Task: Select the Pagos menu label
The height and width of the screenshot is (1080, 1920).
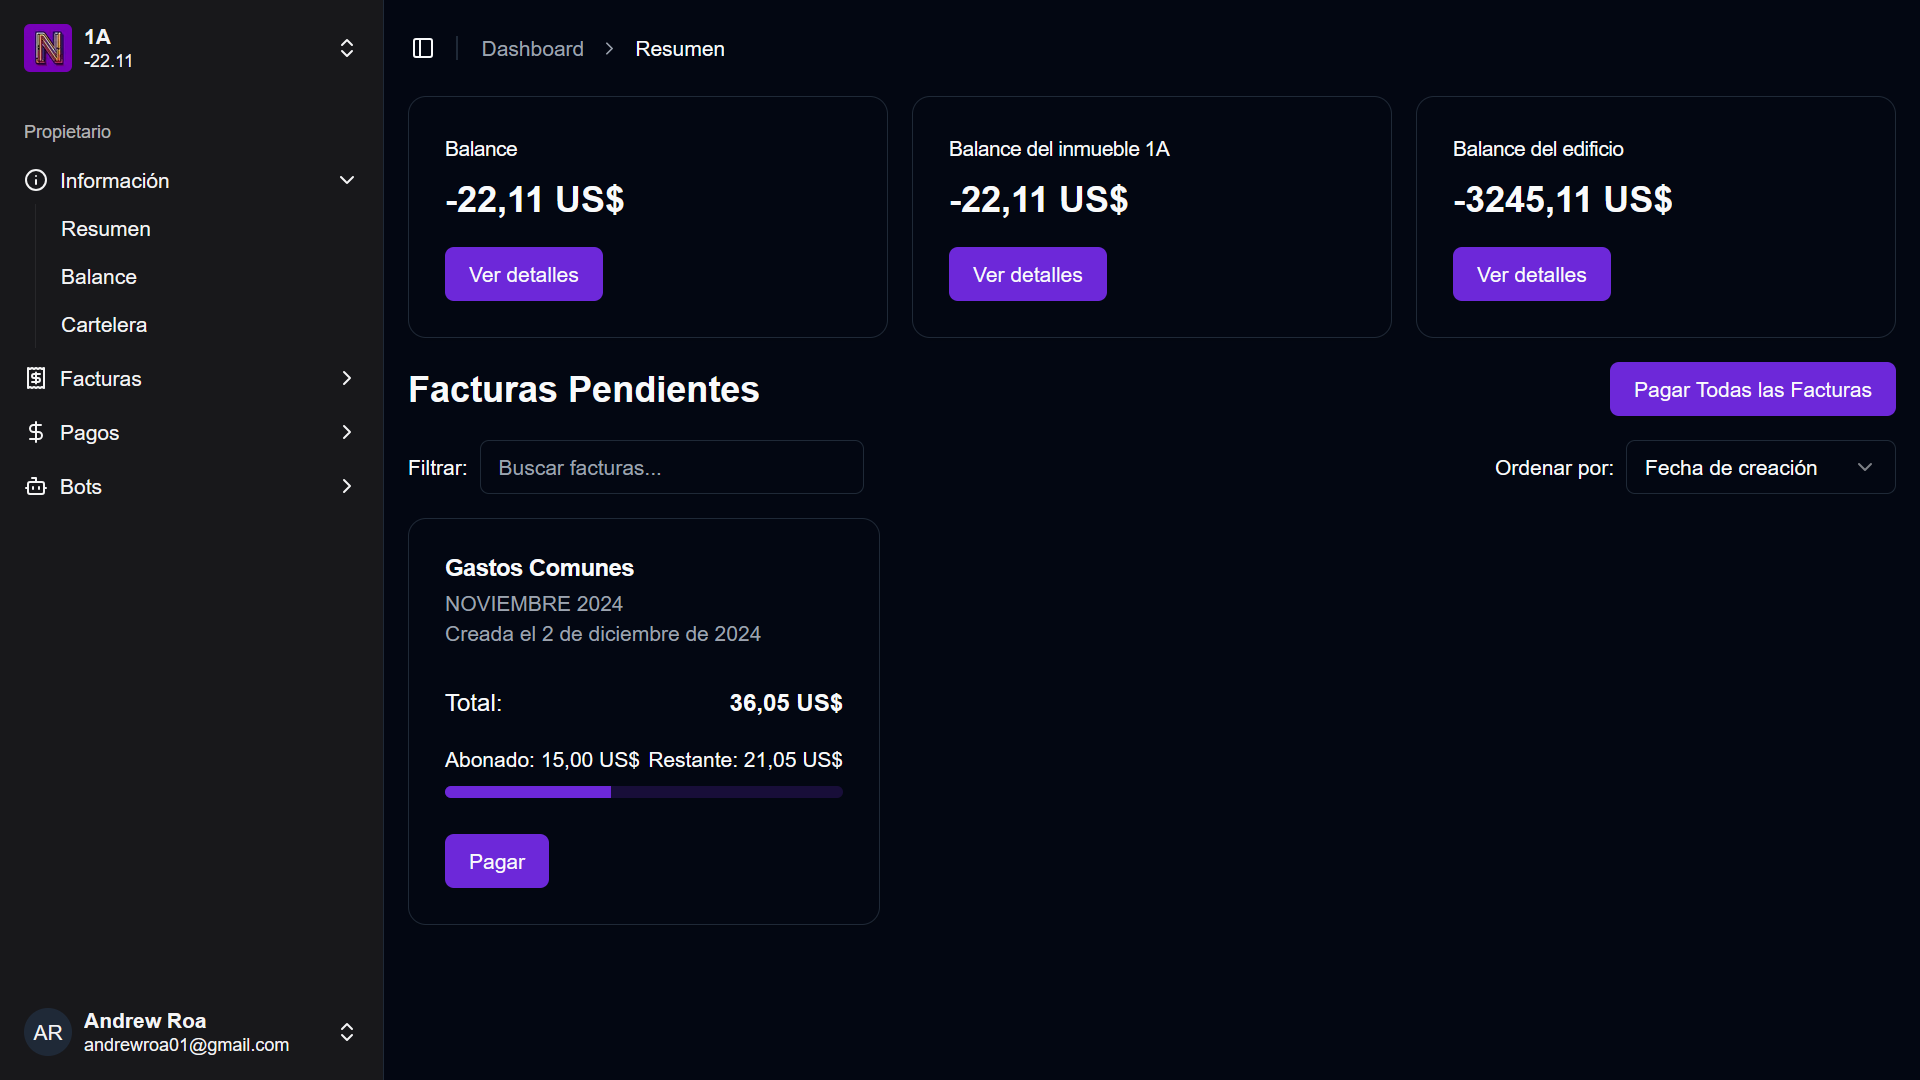Action: click(x=90, y=432)
